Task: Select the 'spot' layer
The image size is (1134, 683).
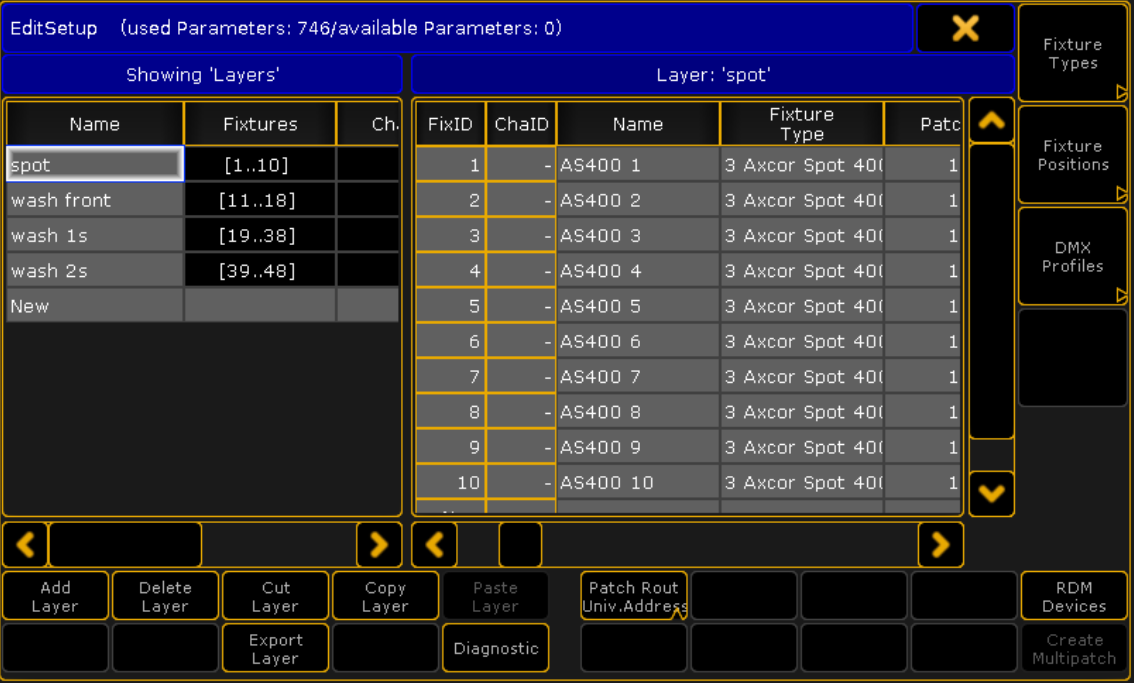Action: [95, 164]
